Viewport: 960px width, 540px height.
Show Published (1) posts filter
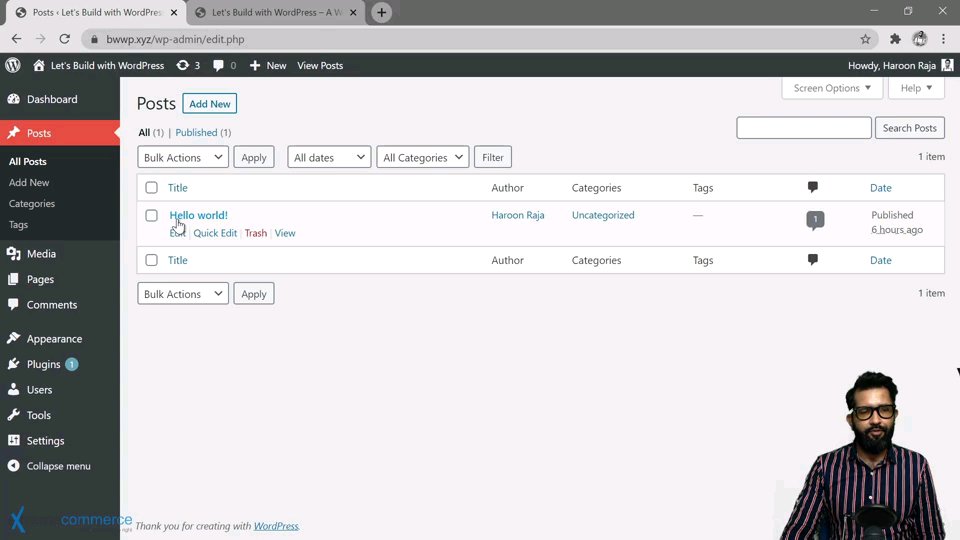(x=203, y=132)
